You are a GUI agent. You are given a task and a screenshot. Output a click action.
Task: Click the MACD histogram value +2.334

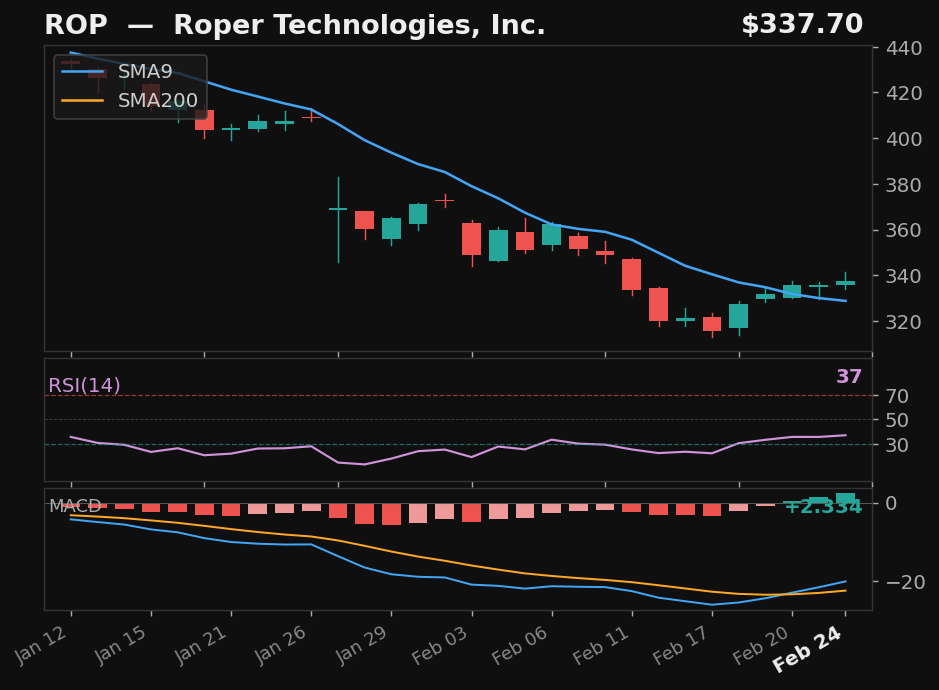(x=823, y=507)
